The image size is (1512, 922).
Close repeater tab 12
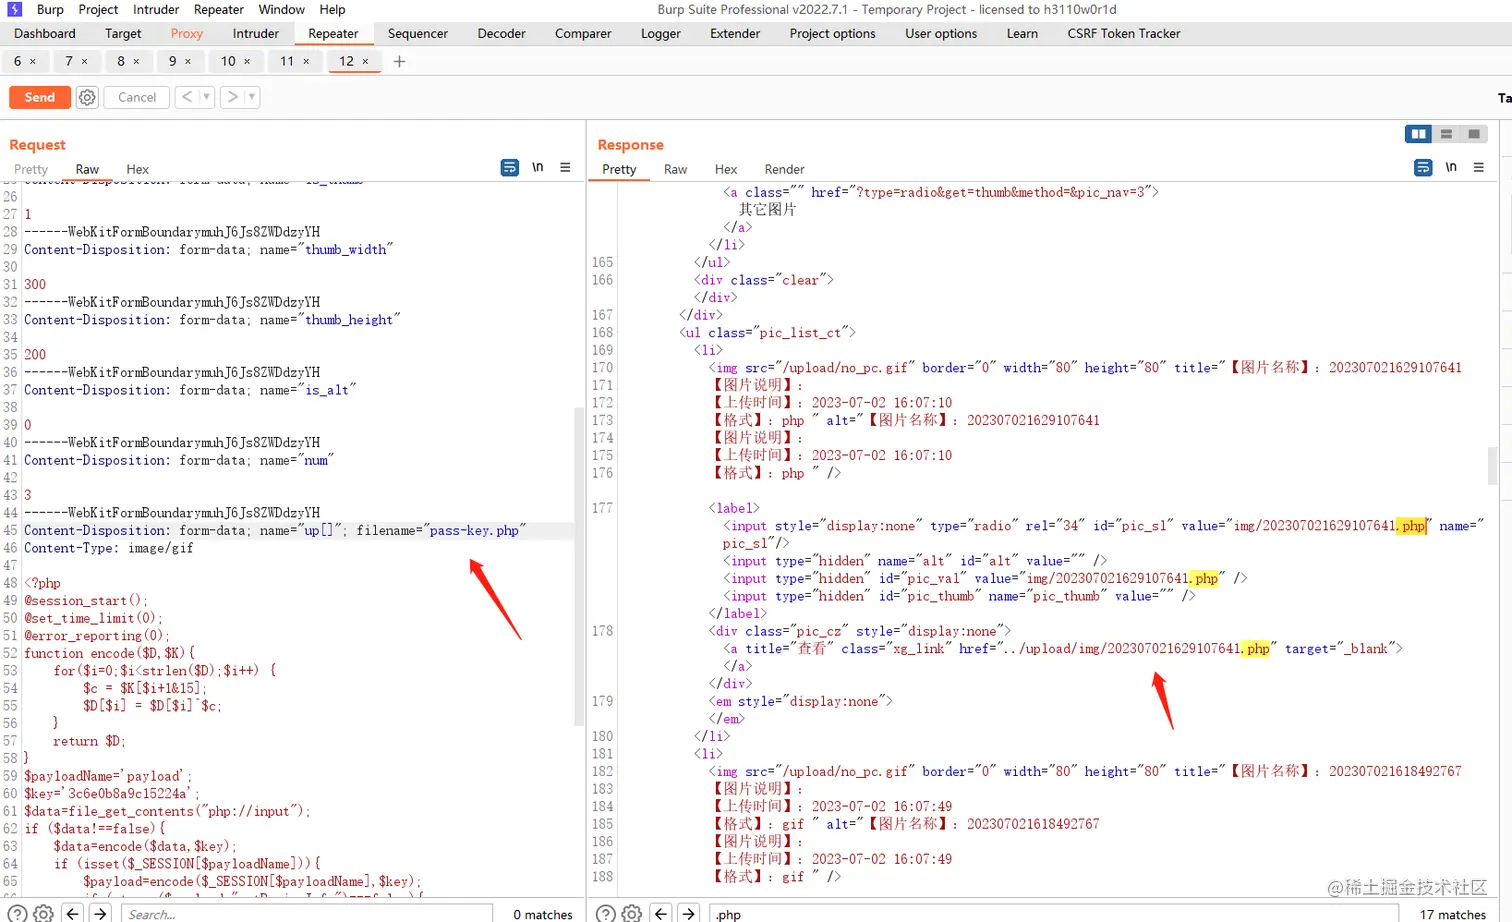pos(365,62)
